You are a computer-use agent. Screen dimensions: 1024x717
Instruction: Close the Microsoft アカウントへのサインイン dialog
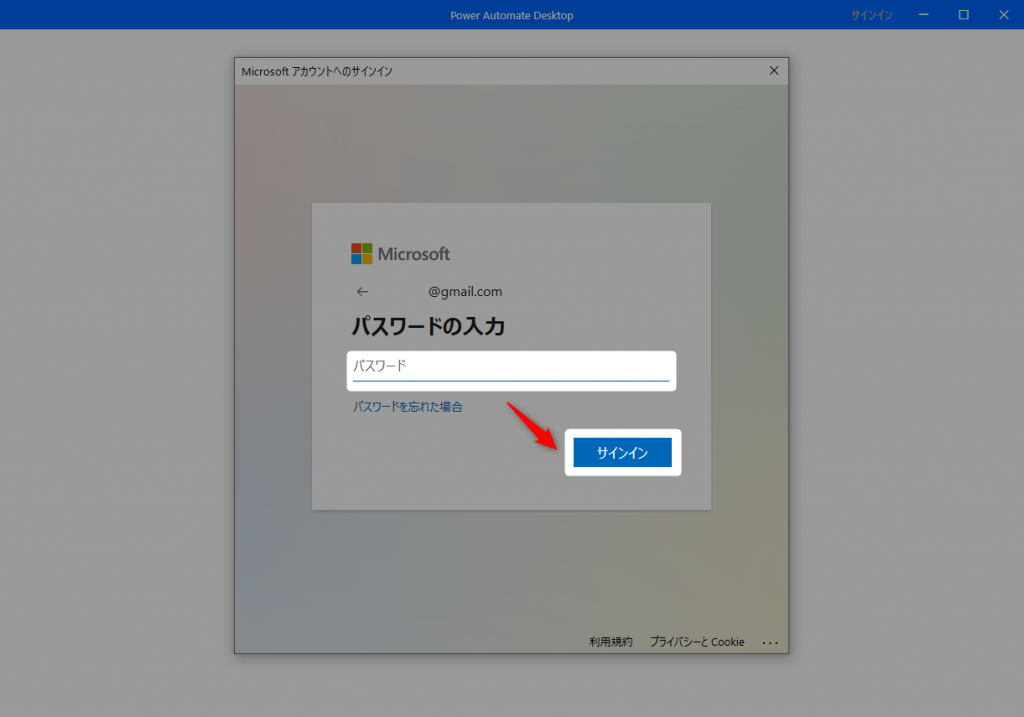(774, 71)
